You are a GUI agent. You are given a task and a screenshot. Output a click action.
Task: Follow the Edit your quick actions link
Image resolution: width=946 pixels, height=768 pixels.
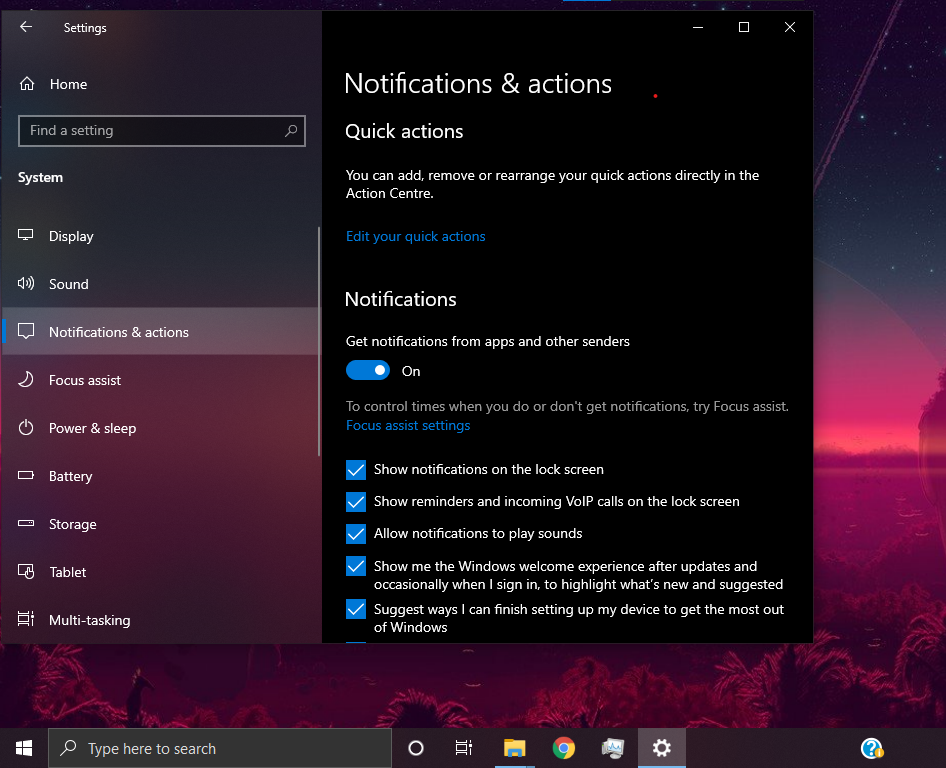click(415, 236)
